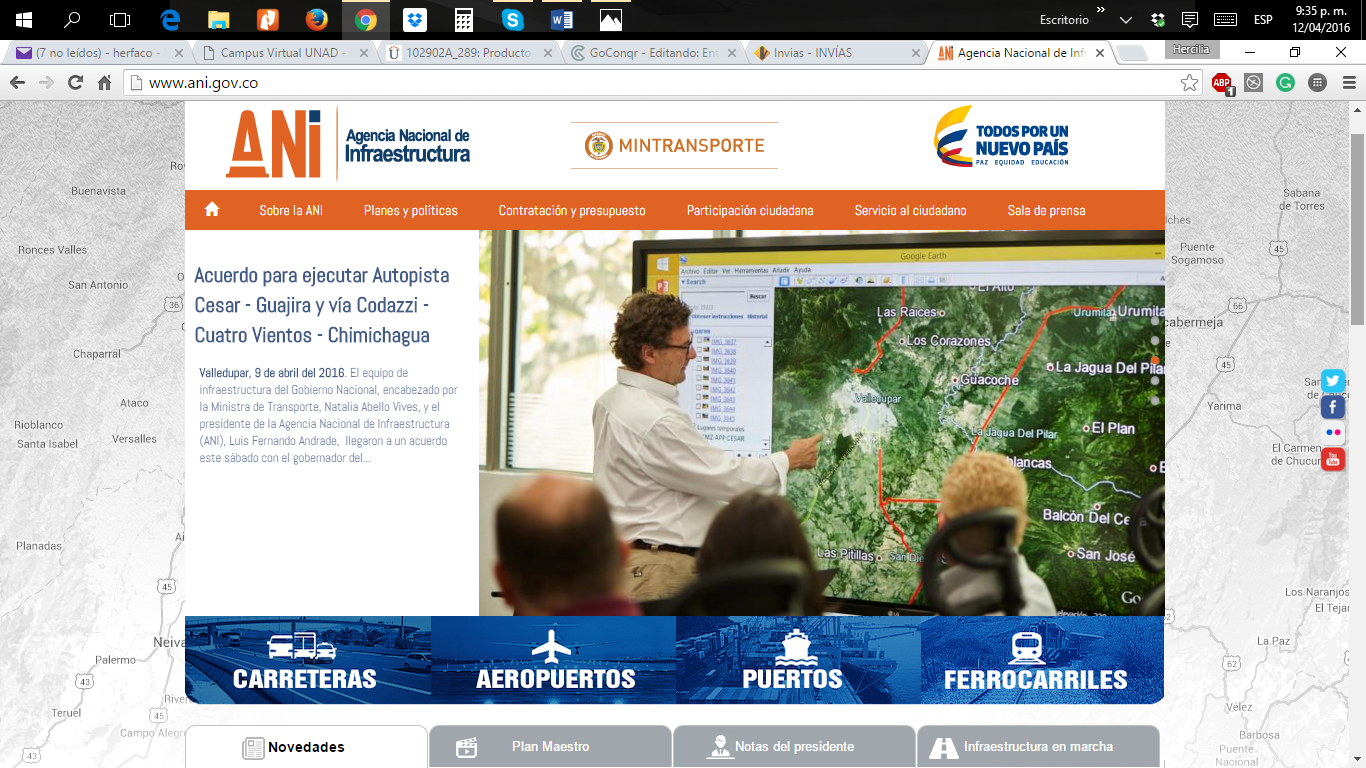Reload the current page
The image size is (1366, 768).
(75, 83)
